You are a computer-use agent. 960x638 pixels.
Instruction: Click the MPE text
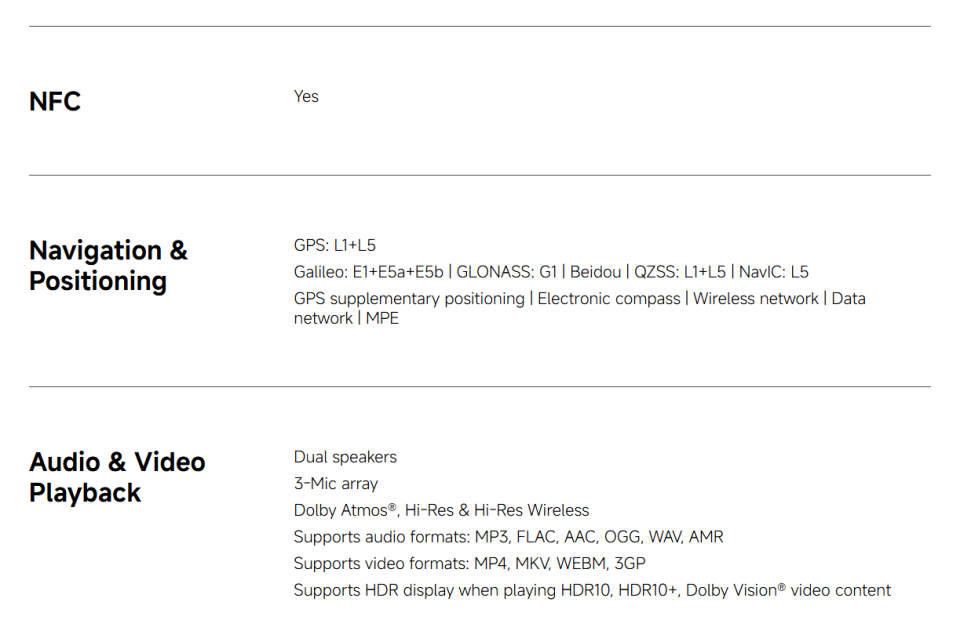(382, 318)
